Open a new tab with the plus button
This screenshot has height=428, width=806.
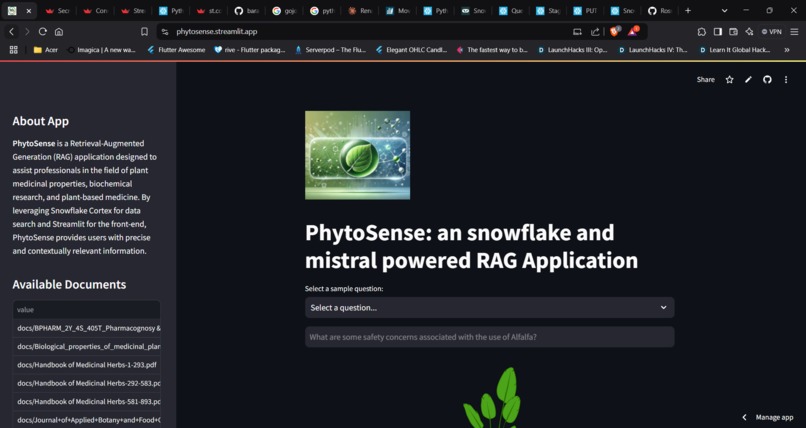688,11
